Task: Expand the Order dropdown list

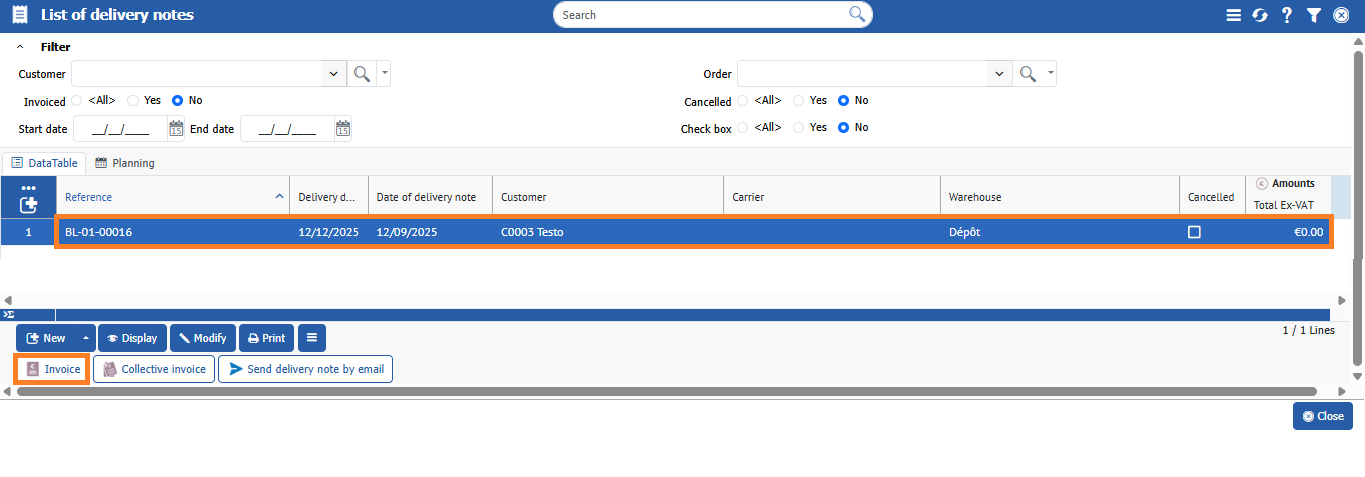Action: (x=999, y=74)
